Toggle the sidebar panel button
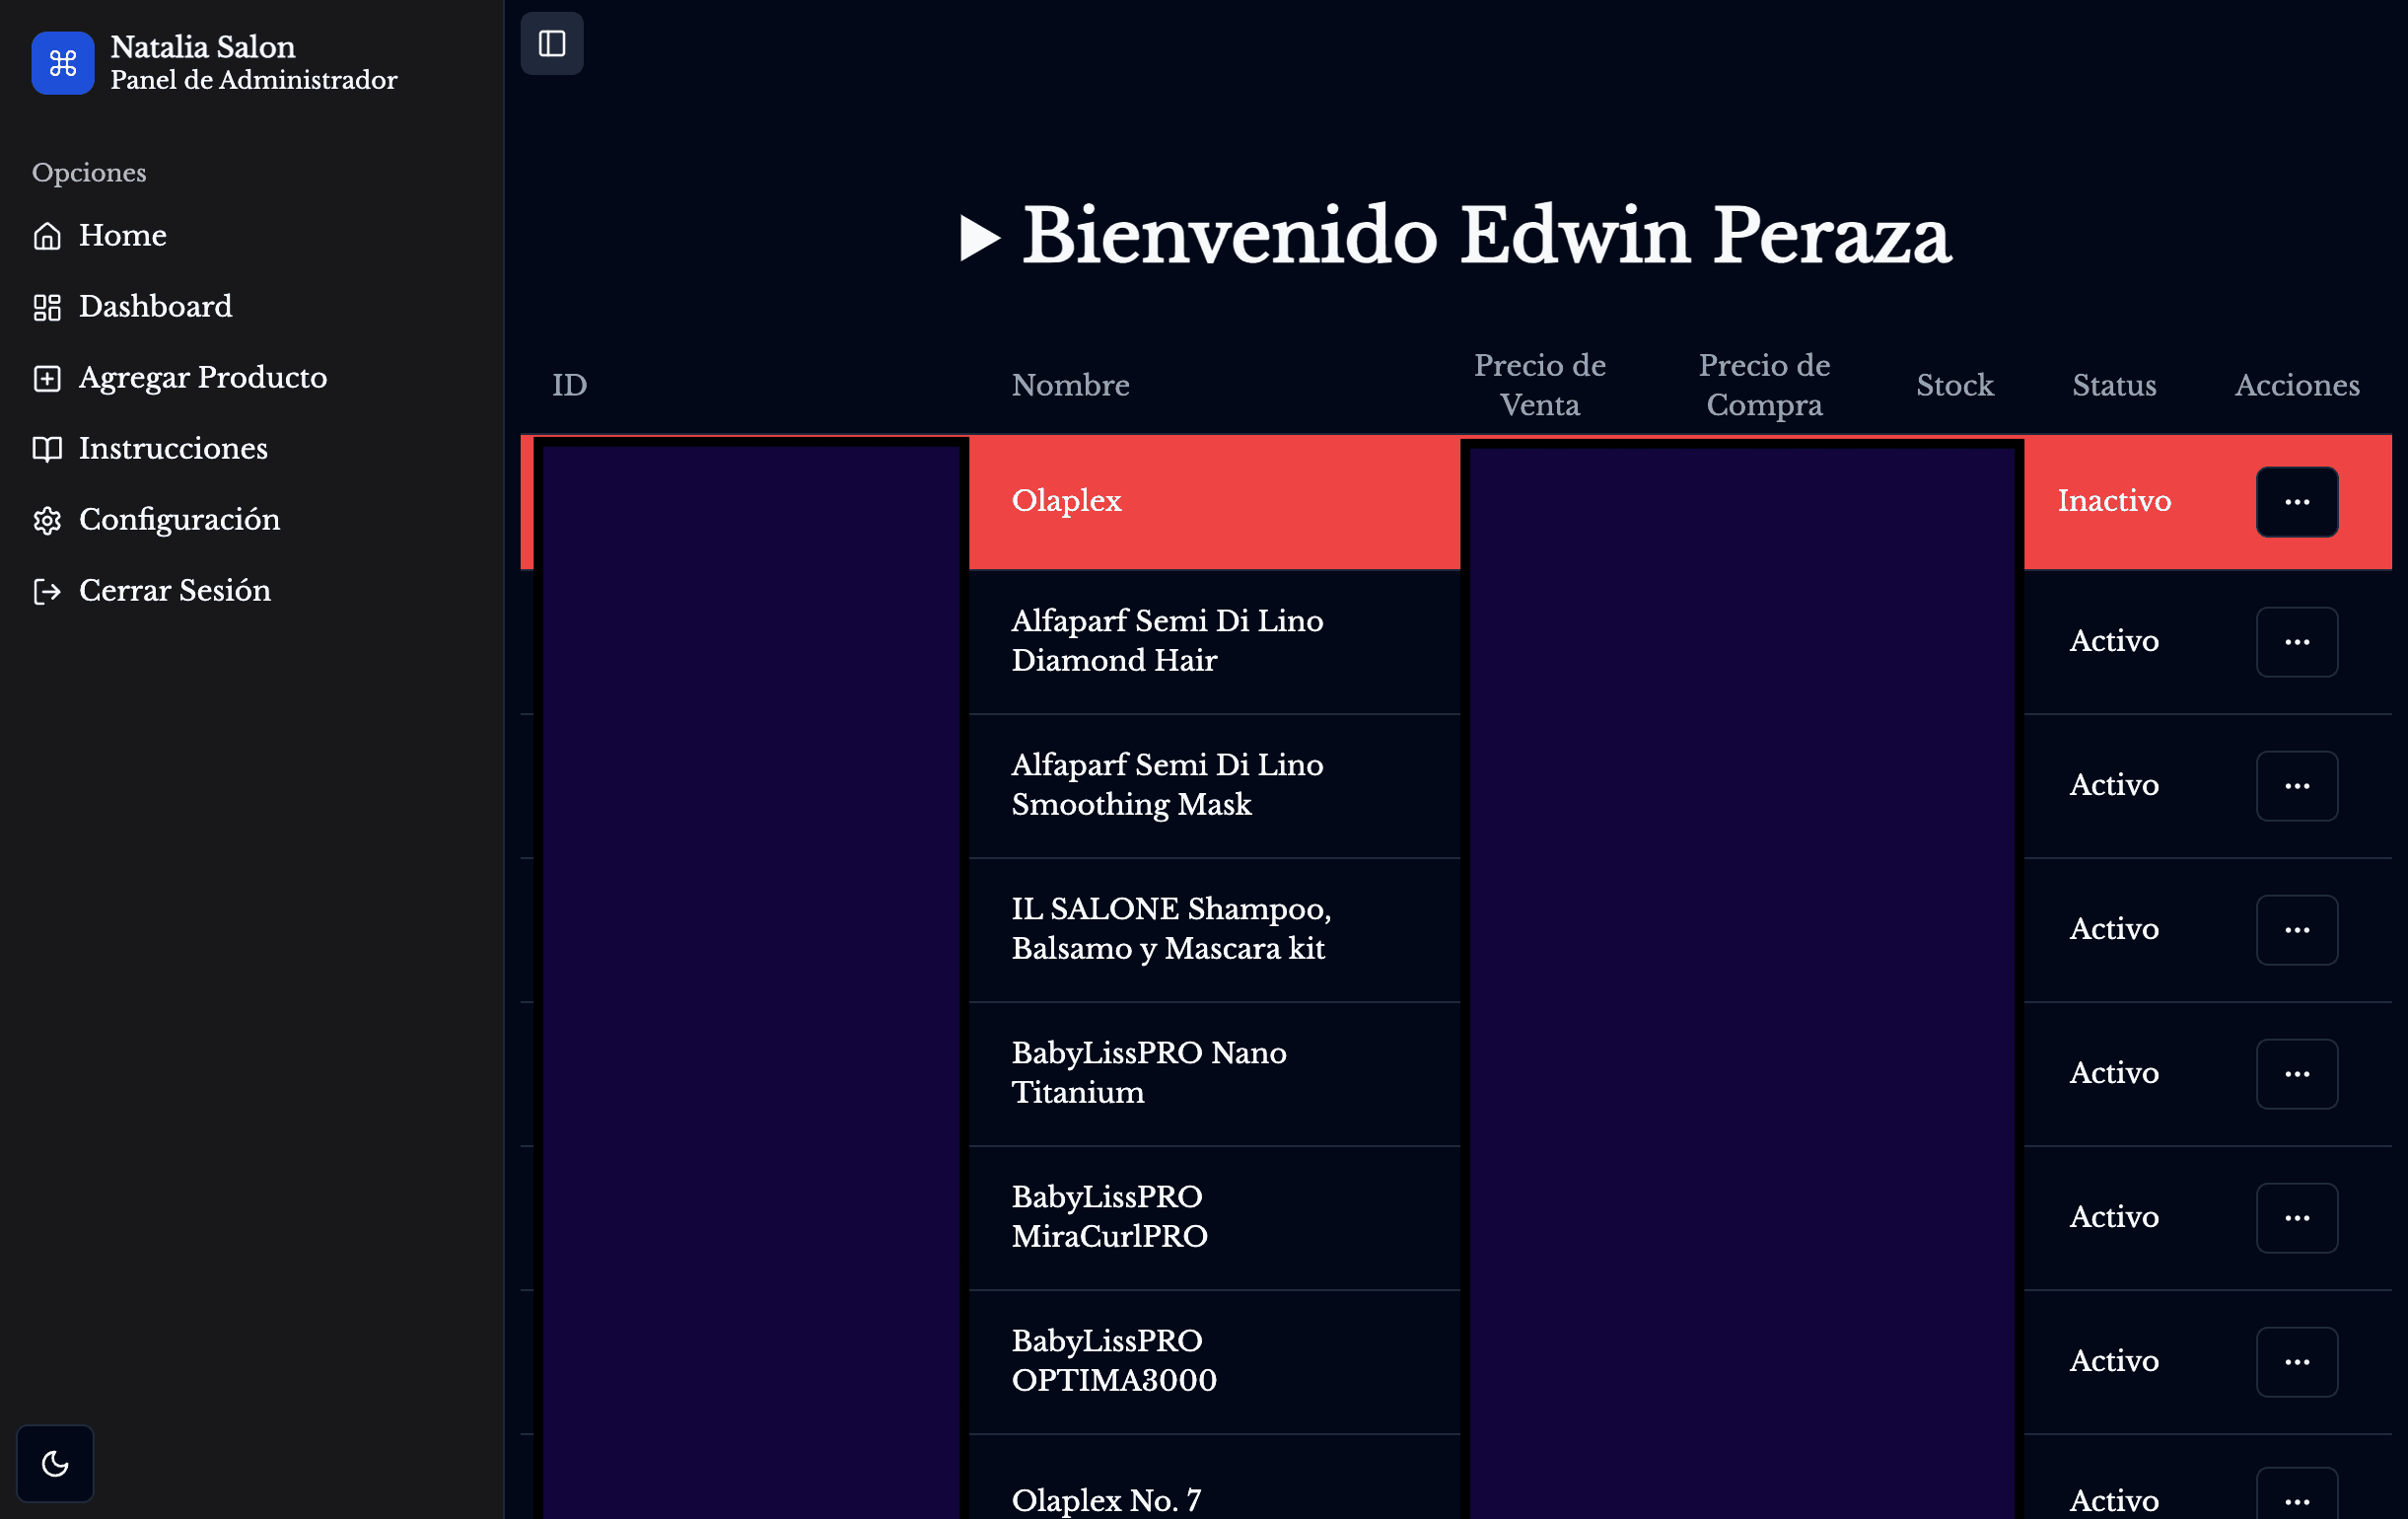Viewport: 2408px width, 1519px height. (x=552, y=43)
